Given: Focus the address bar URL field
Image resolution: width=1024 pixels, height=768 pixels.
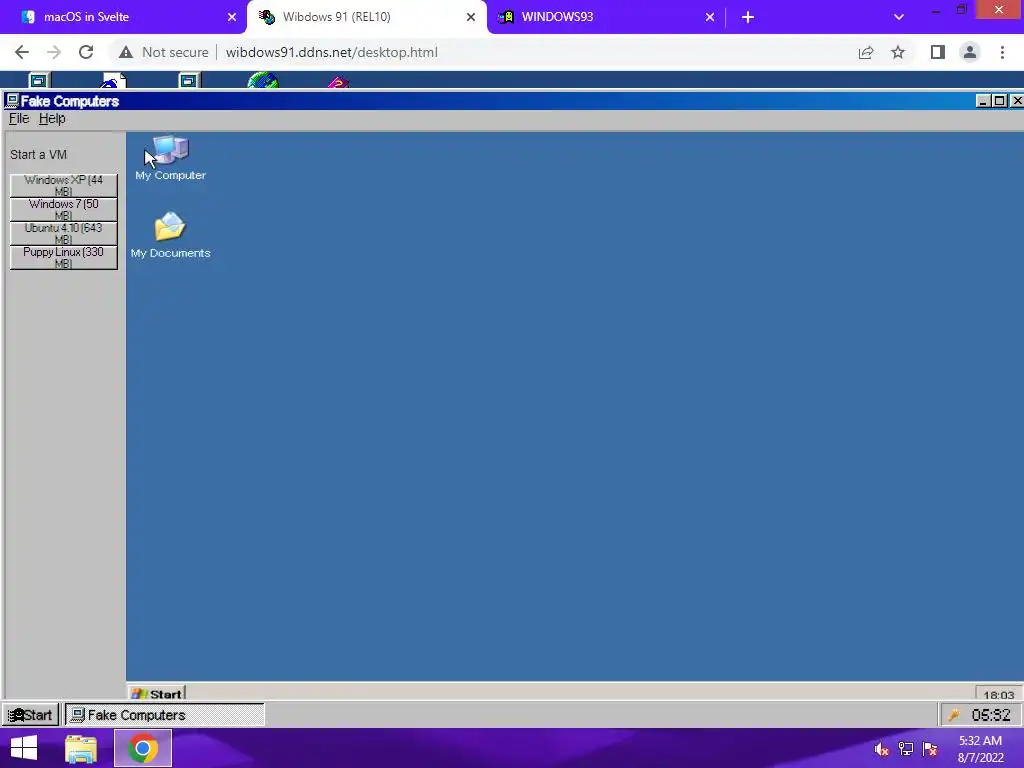Looking at the screenshot, I should [x=332, y=52].
